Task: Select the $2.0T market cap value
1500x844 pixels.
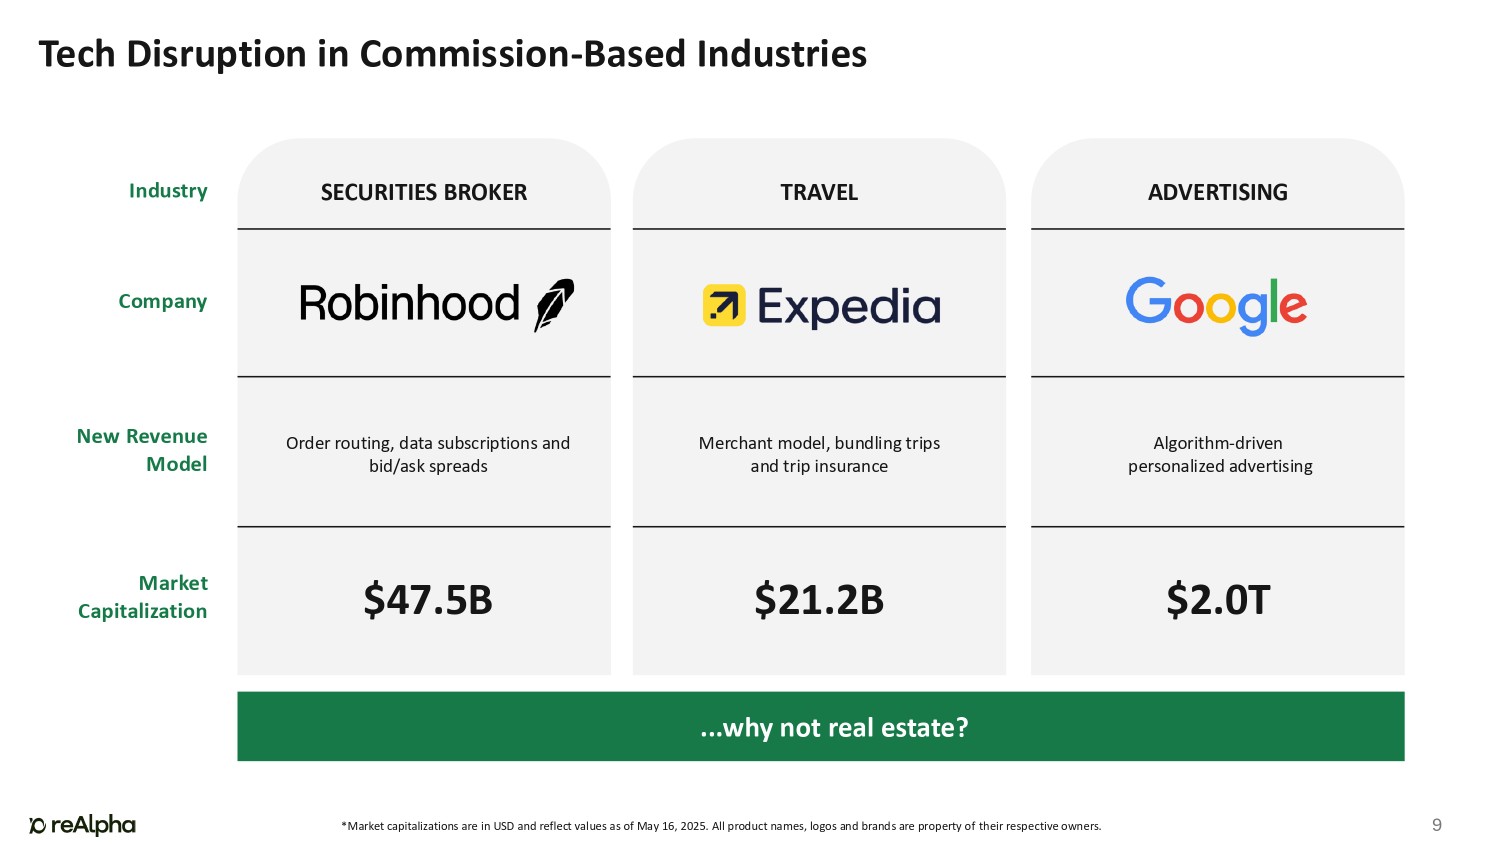Action: click(1217, 600)
